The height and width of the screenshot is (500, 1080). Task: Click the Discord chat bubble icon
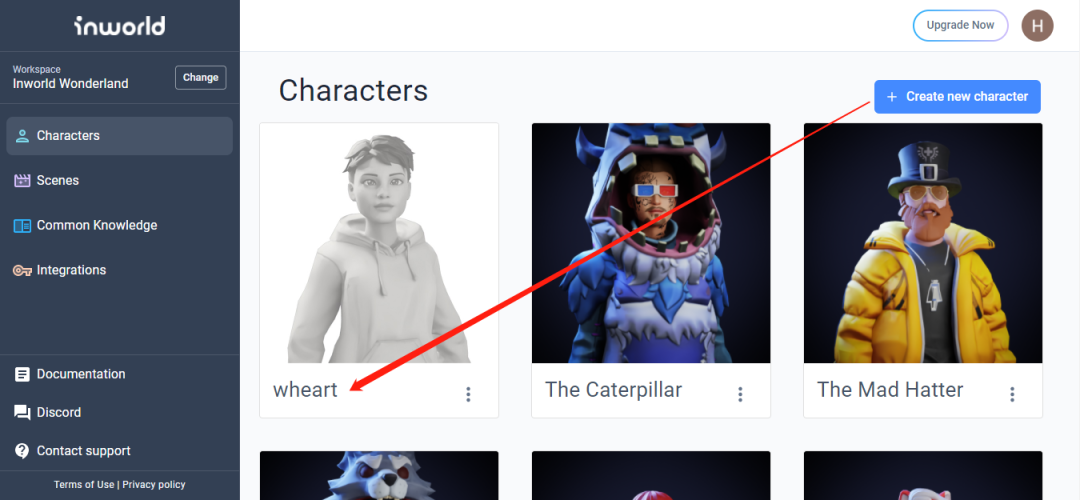pos(23,413)
